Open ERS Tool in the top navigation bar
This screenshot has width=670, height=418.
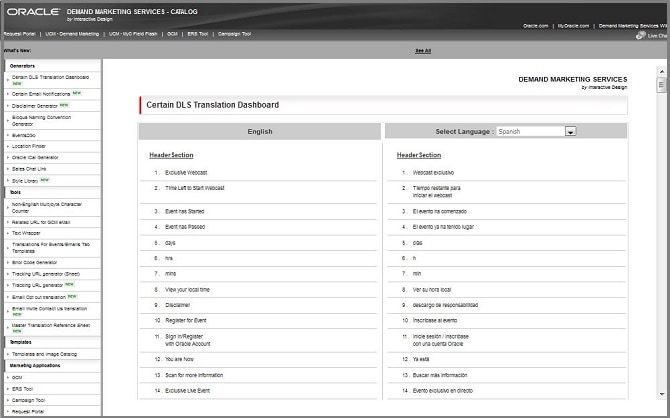197,34
